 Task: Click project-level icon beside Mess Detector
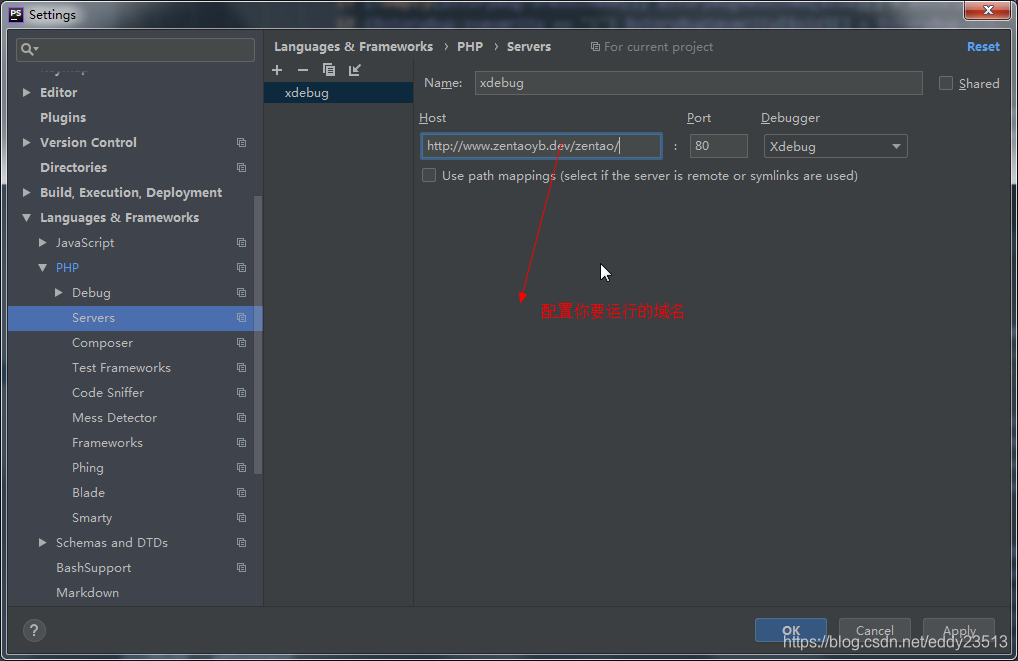(x=242, y=418)
